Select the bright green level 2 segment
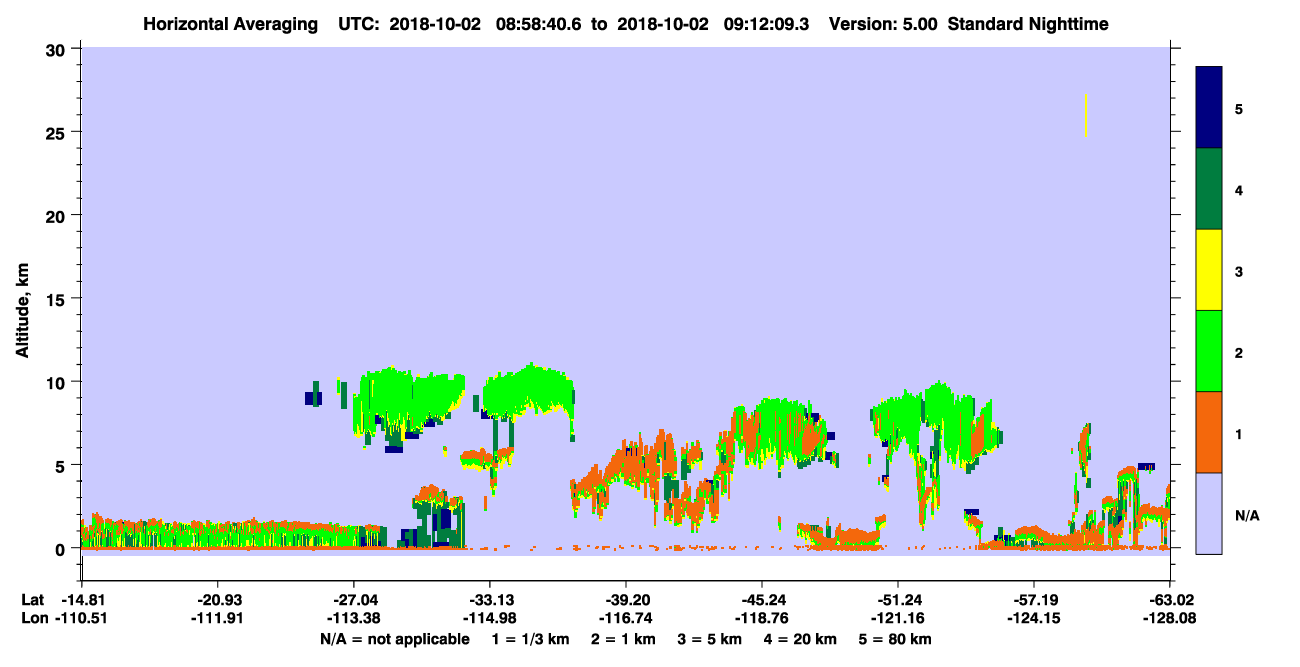 1209,351
